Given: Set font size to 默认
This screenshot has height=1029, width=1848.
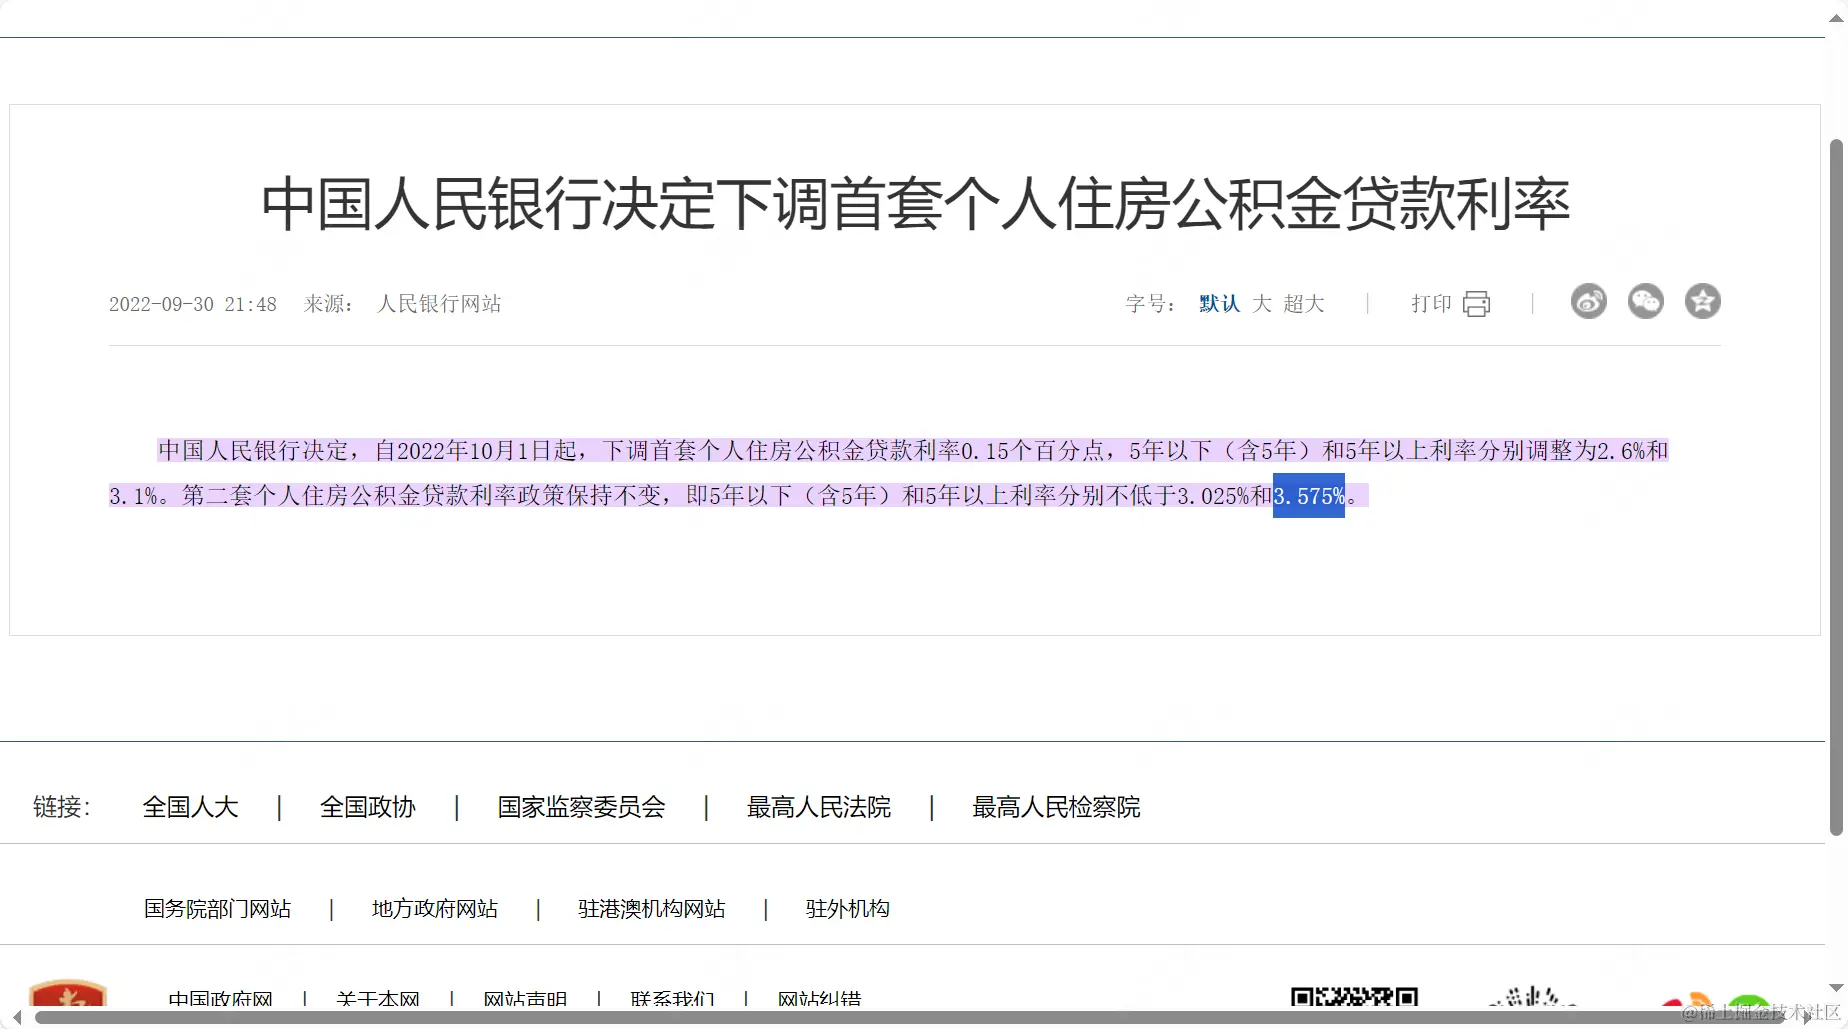Looking at the screenshot, I should point(1219,303).
